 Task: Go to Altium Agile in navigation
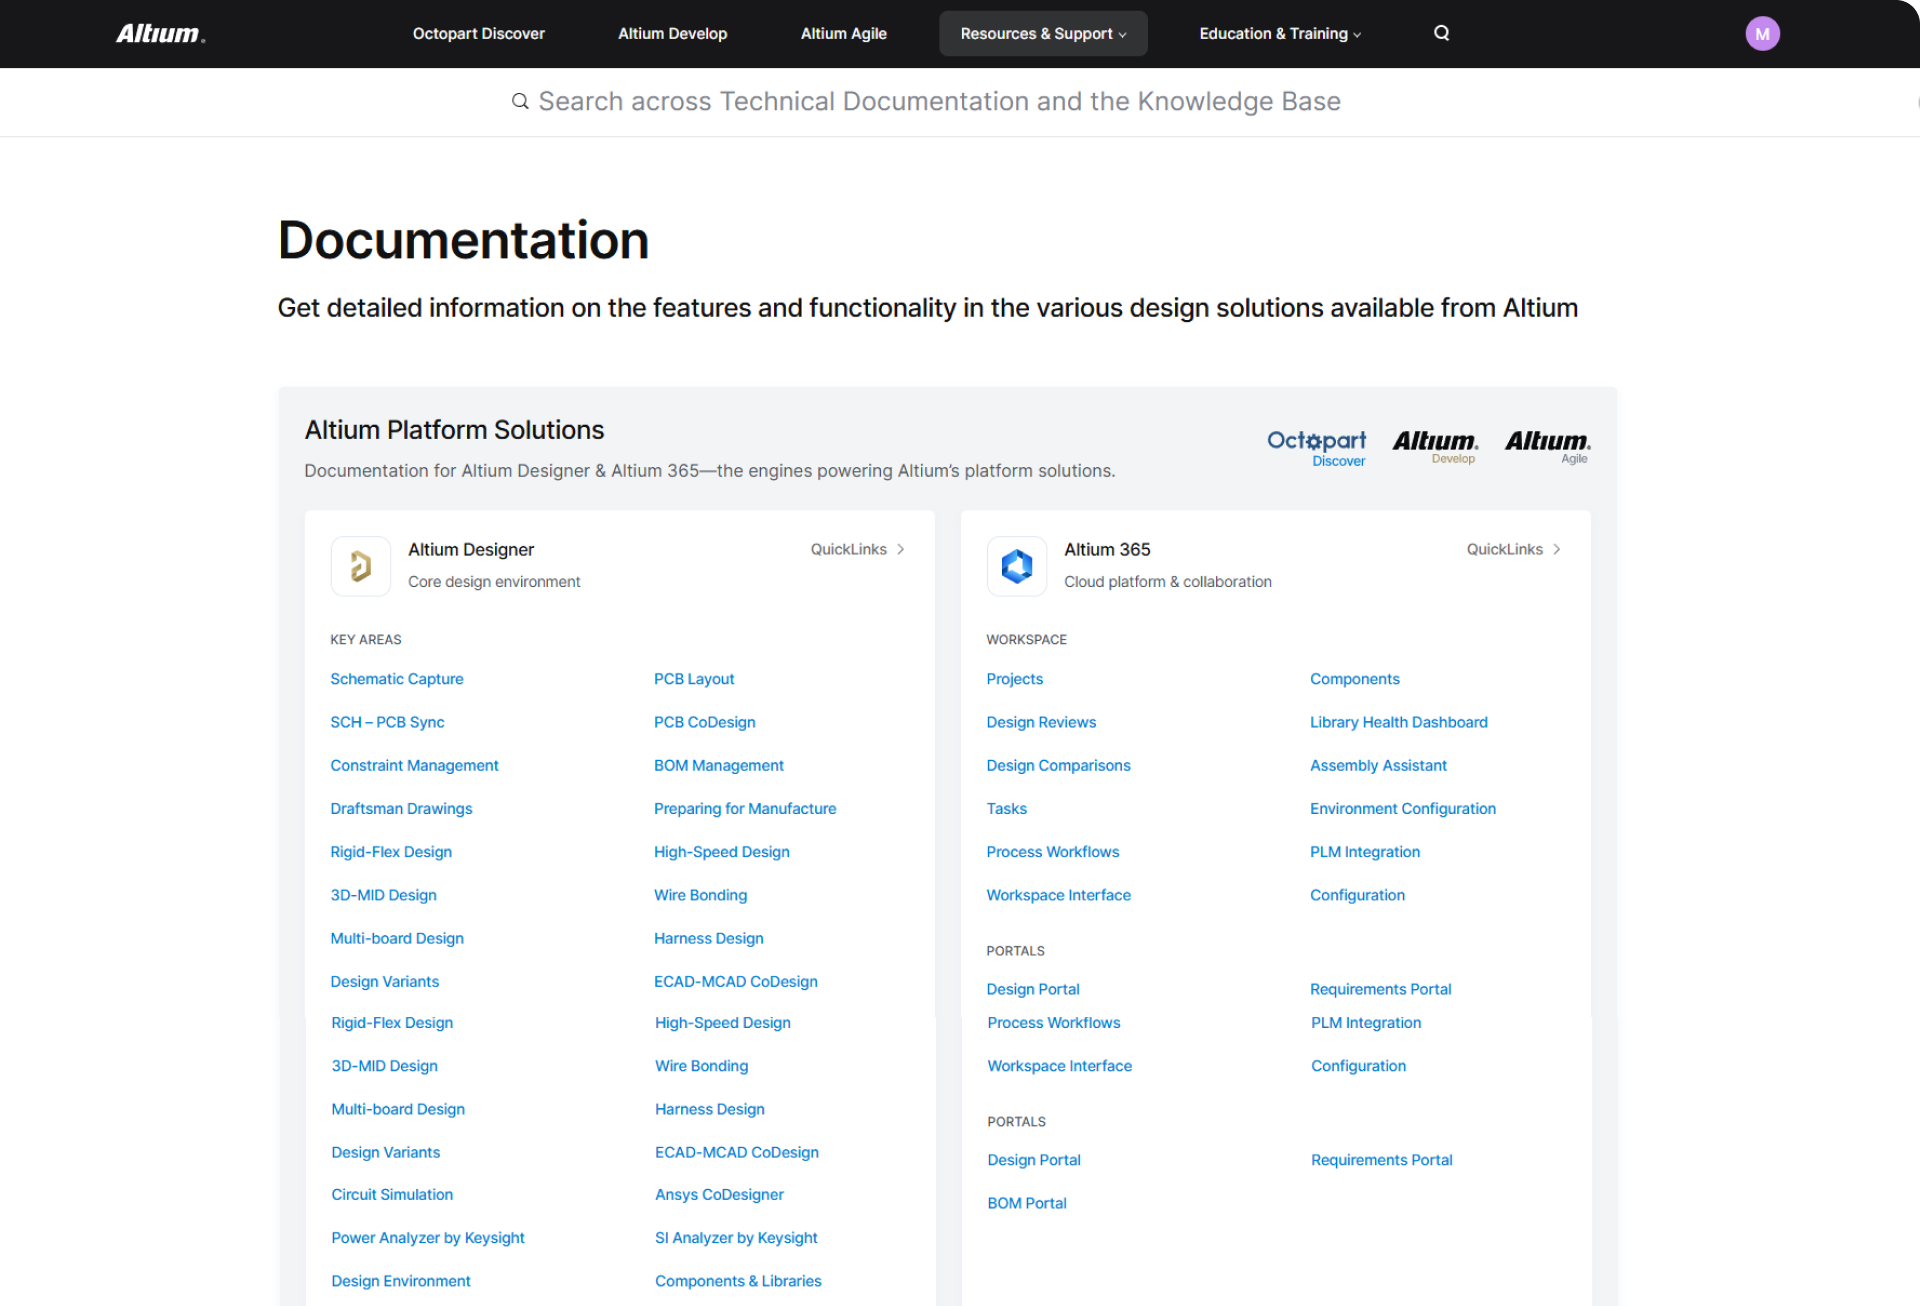coord(843,34)
